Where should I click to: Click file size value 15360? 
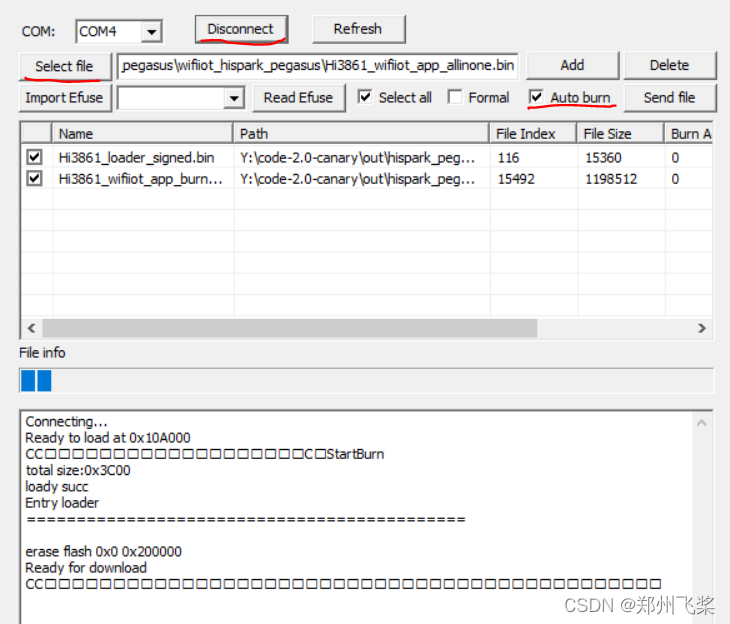click(x=603, y=158)
